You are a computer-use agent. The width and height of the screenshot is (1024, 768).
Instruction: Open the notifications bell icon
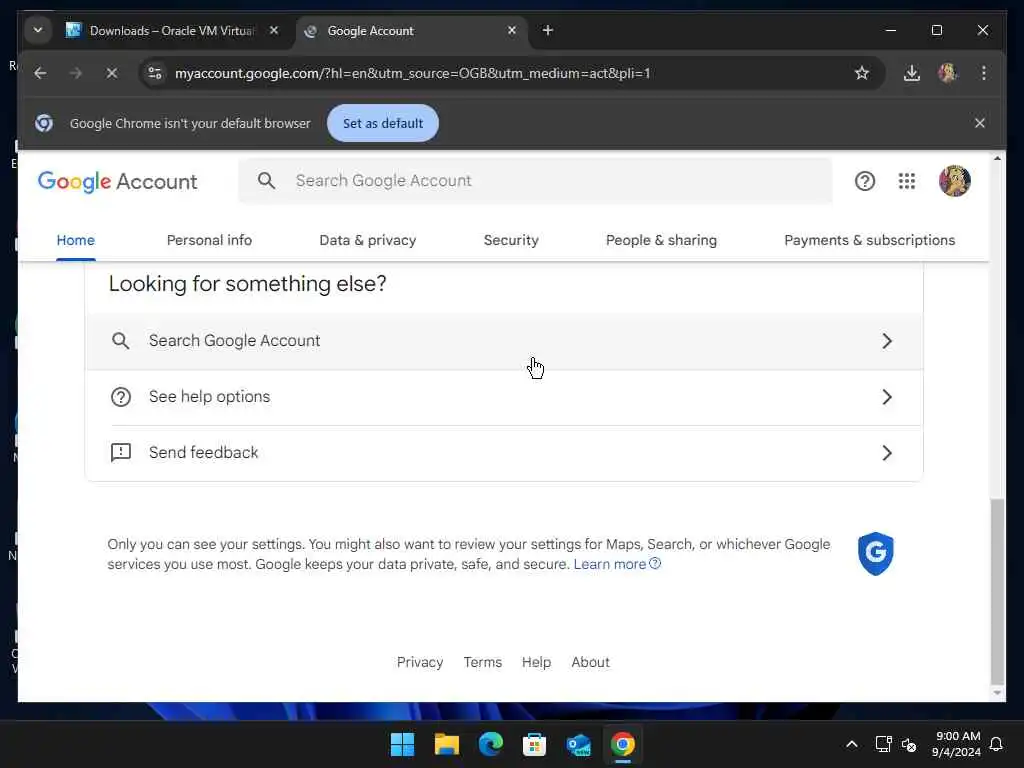tap(996, 744)
